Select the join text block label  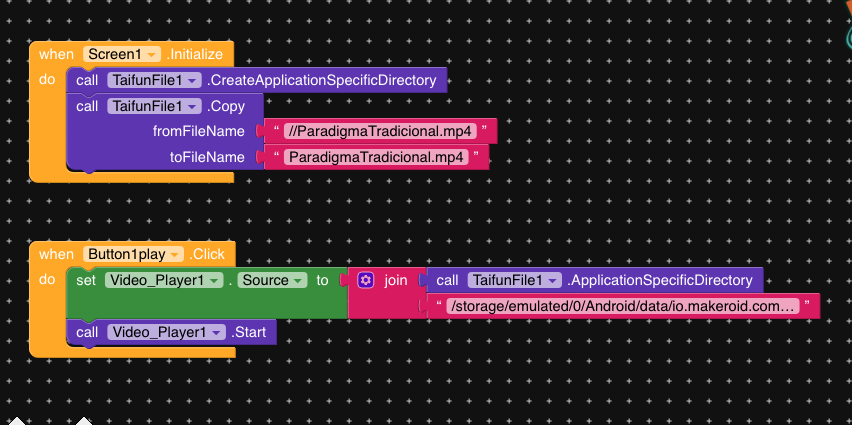point(396,280)
